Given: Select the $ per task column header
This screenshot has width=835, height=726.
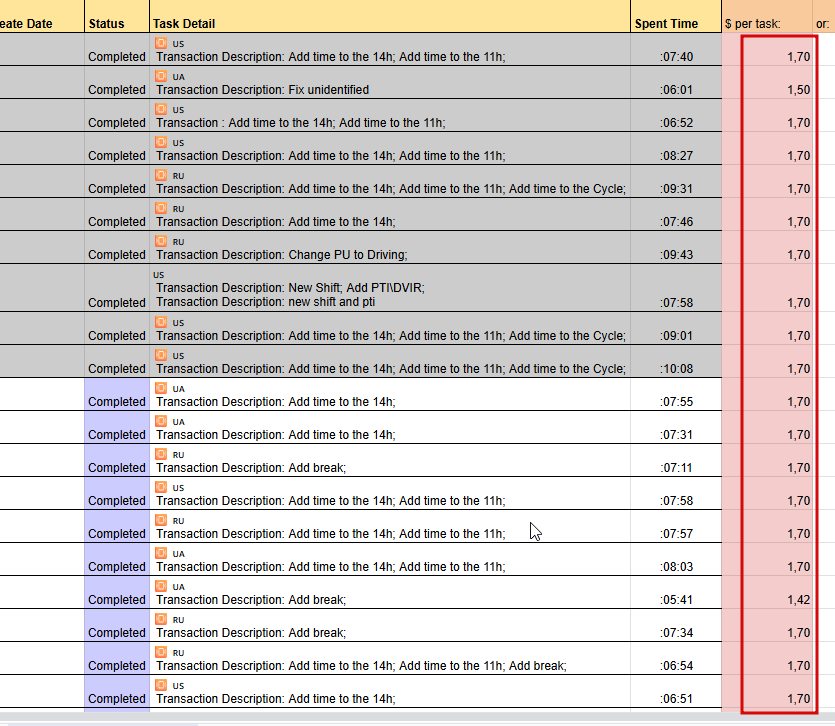Looking at the screenshot, I should (767, 17).
